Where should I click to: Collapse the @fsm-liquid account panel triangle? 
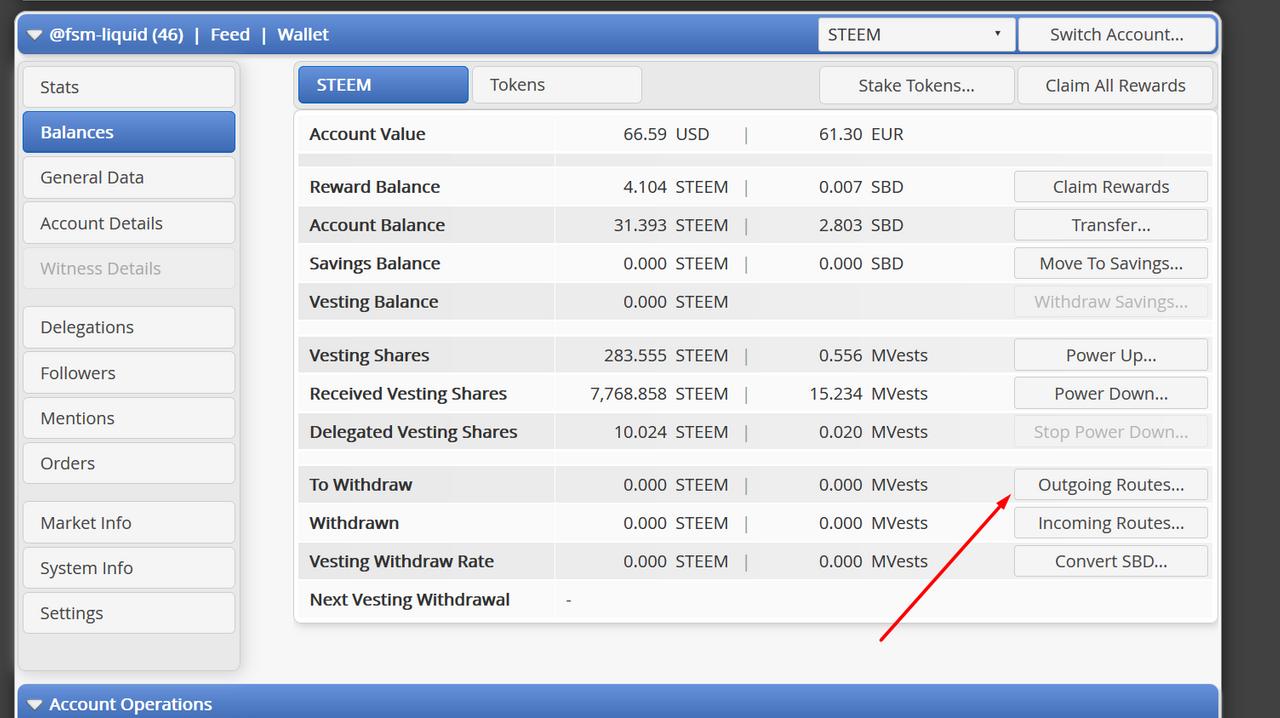tap(34, 35)
